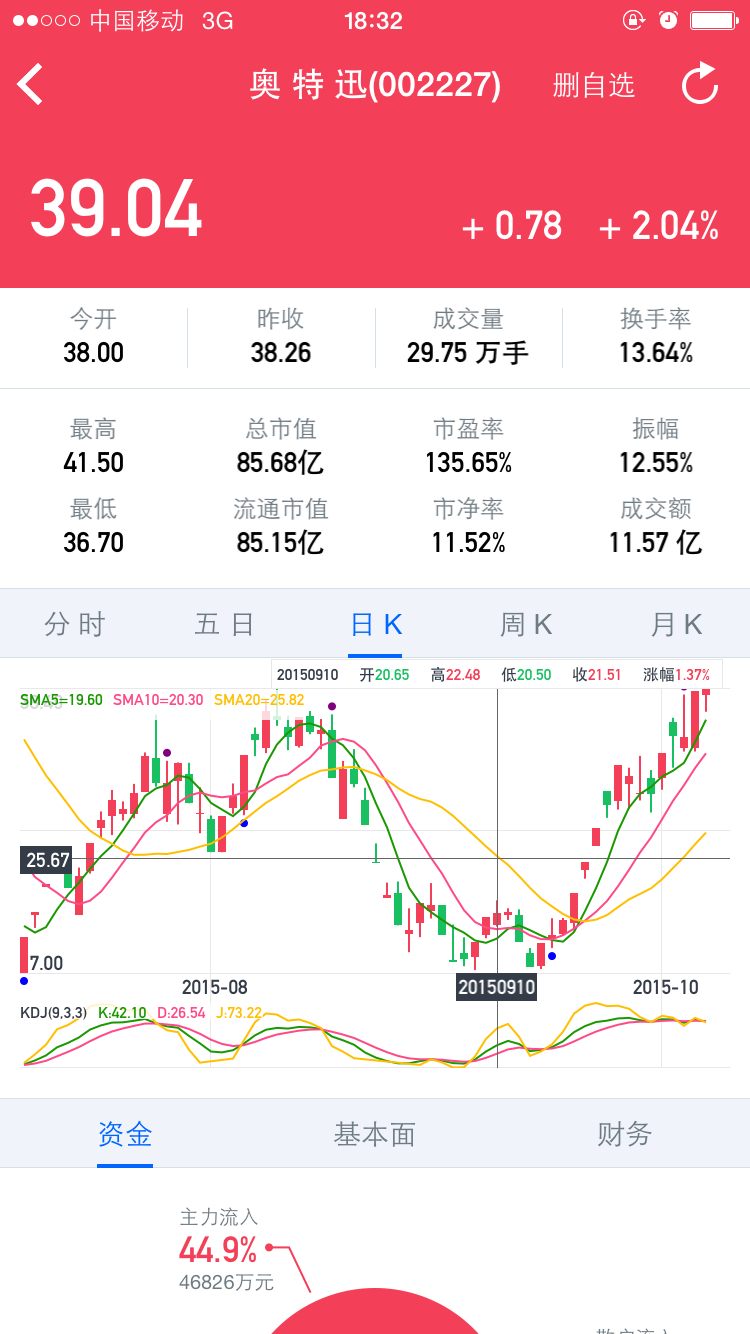Image resolution: width=750 pixels, height=1334 pixels.
Task: Tap the K:42.10 indicator value
Action: [x=123, y=1013]
